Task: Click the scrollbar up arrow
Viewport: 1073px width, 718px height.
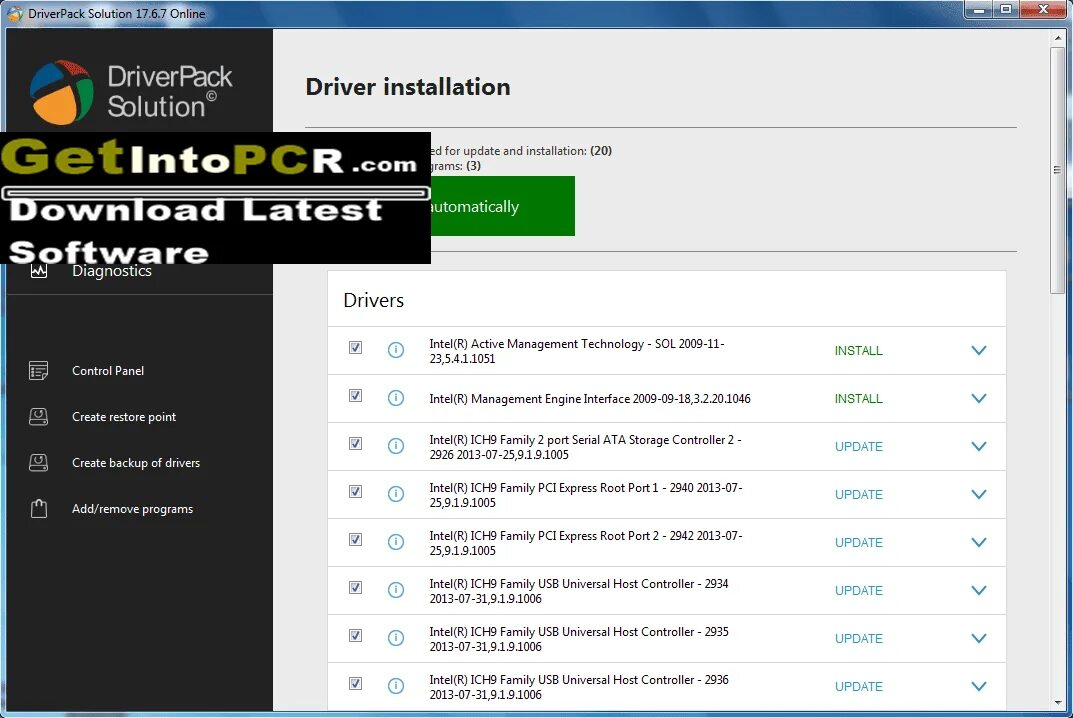Action: coord(1057,38)
